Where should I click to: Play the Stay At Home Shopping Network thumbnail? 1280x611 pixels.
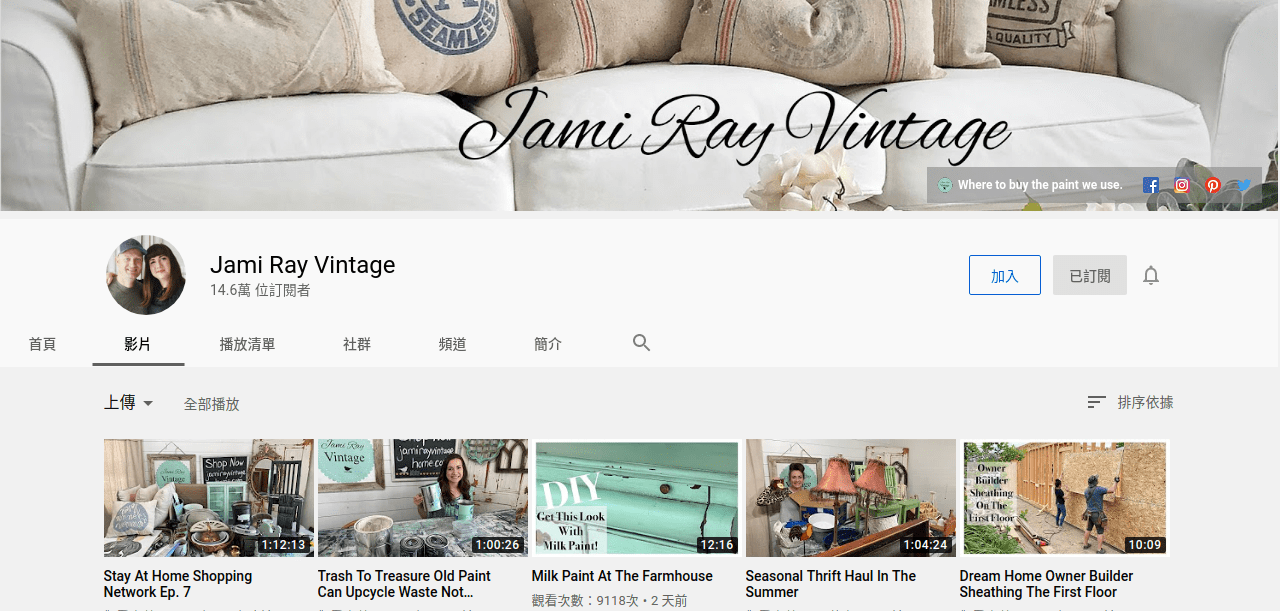[x=209, y=498]
